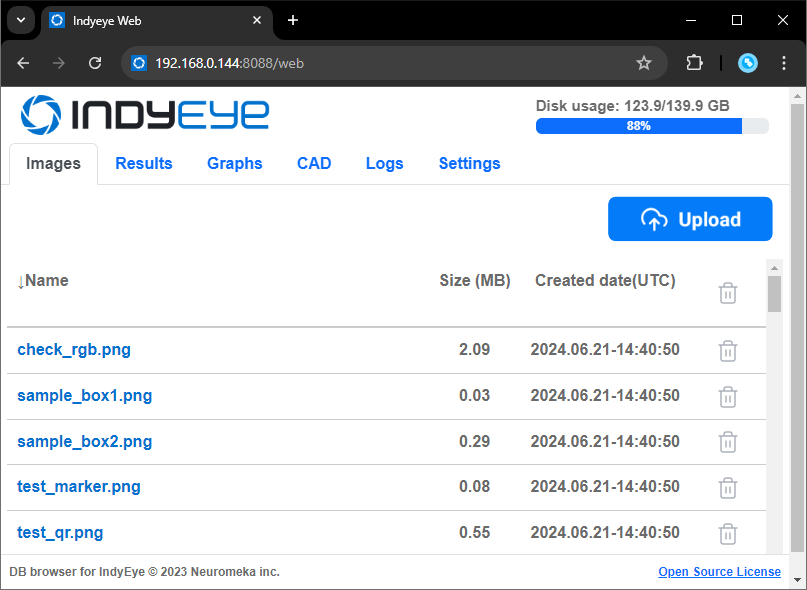Click the Upload button
Screen dimensions: 807x590
coord(690,219)
